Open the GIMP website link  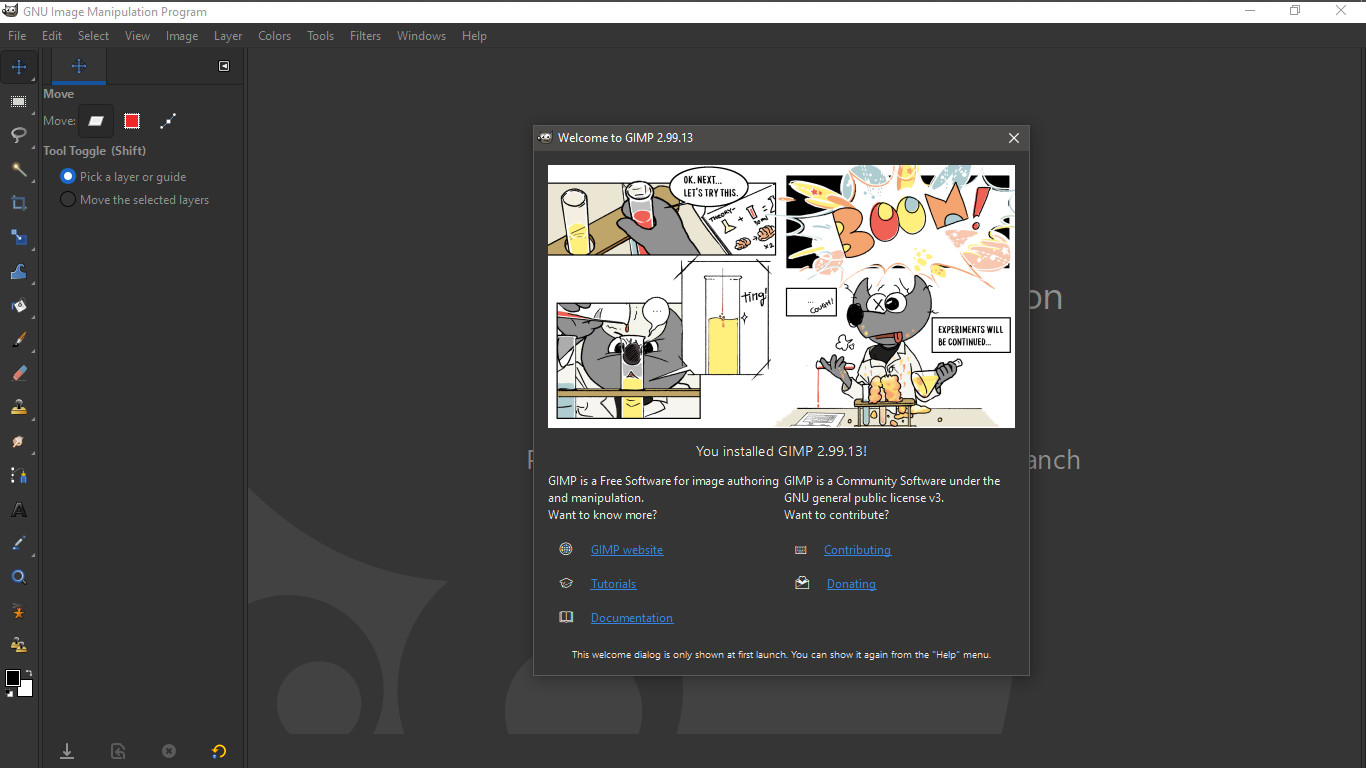(627, 550)
